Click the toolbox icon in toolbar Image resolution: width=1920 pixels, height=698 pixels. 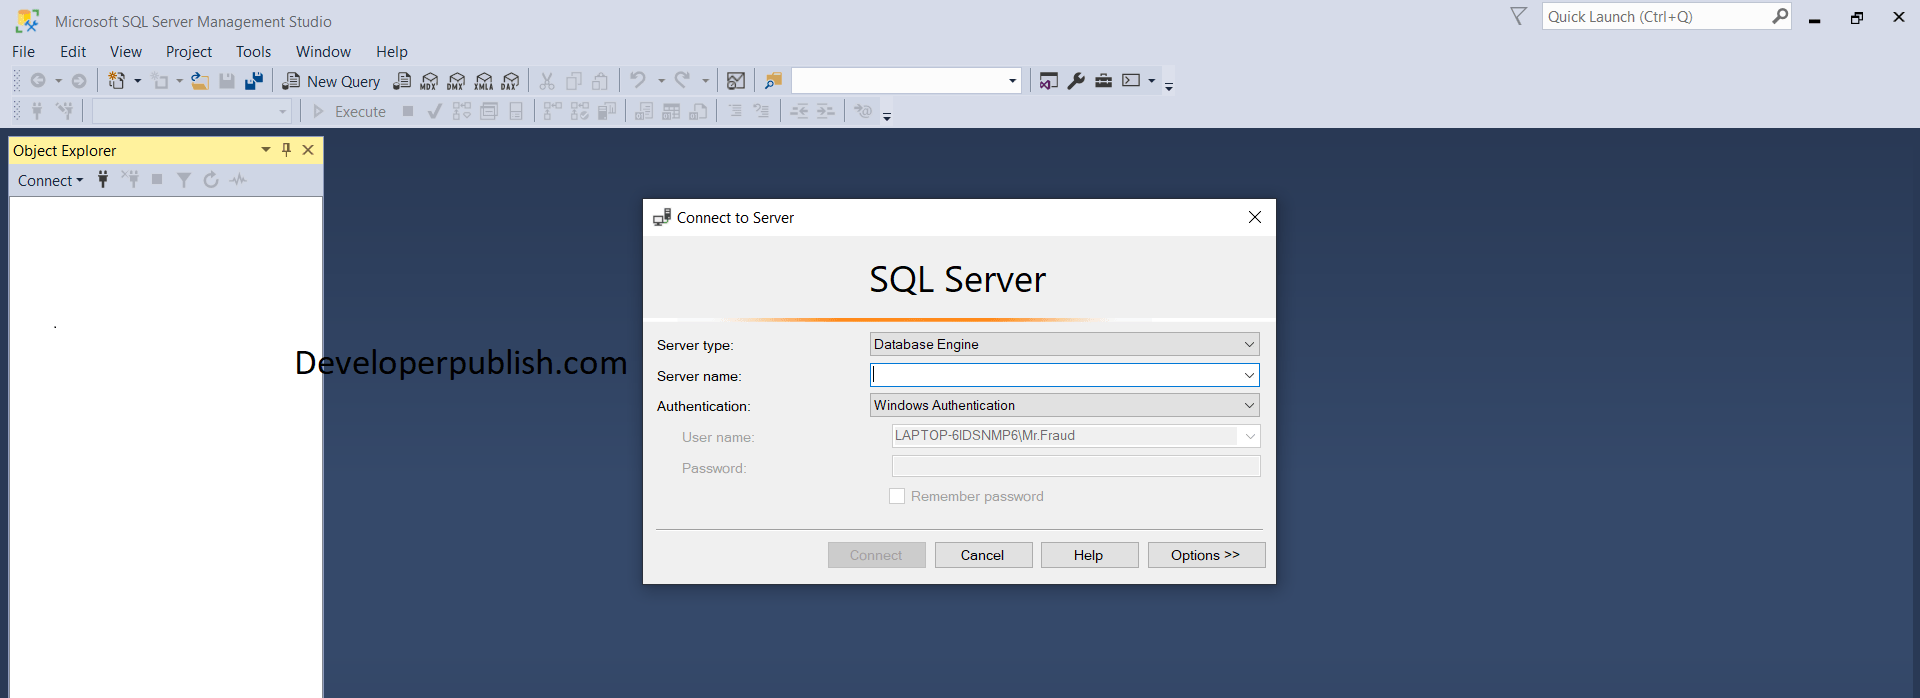click(1103, 81)
